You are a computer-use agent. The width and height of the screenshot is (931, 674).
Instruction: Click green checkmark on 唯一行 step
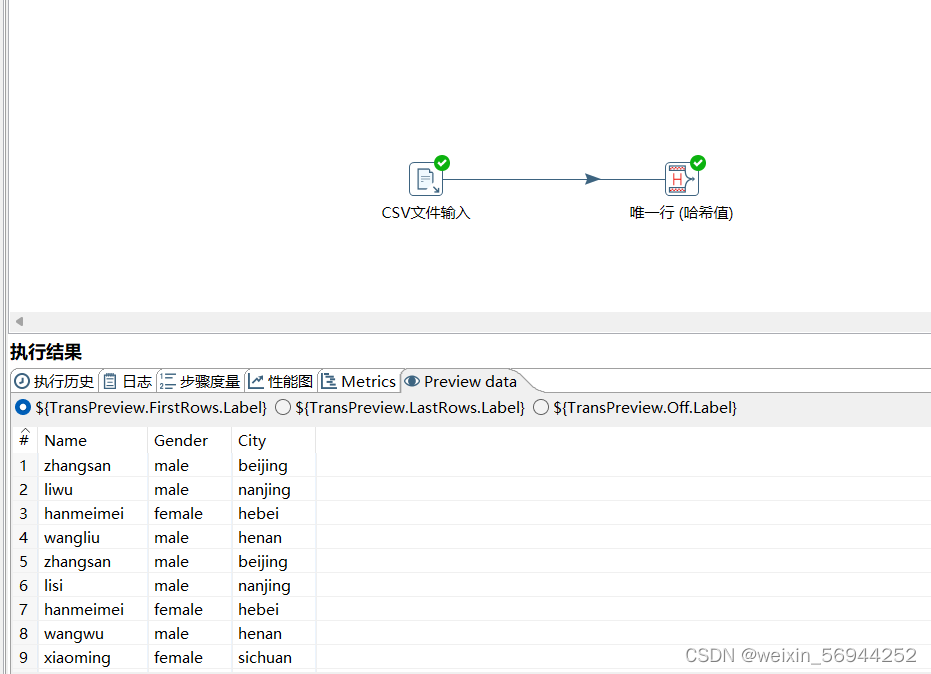pyautogui.click(x=696, y=163)
